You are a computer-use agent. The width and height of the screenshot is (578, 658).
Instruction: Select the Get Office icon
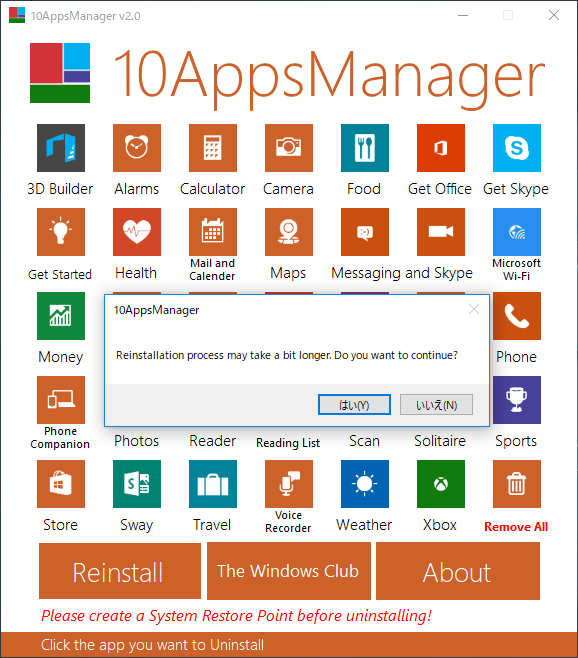tap(441, 148)
